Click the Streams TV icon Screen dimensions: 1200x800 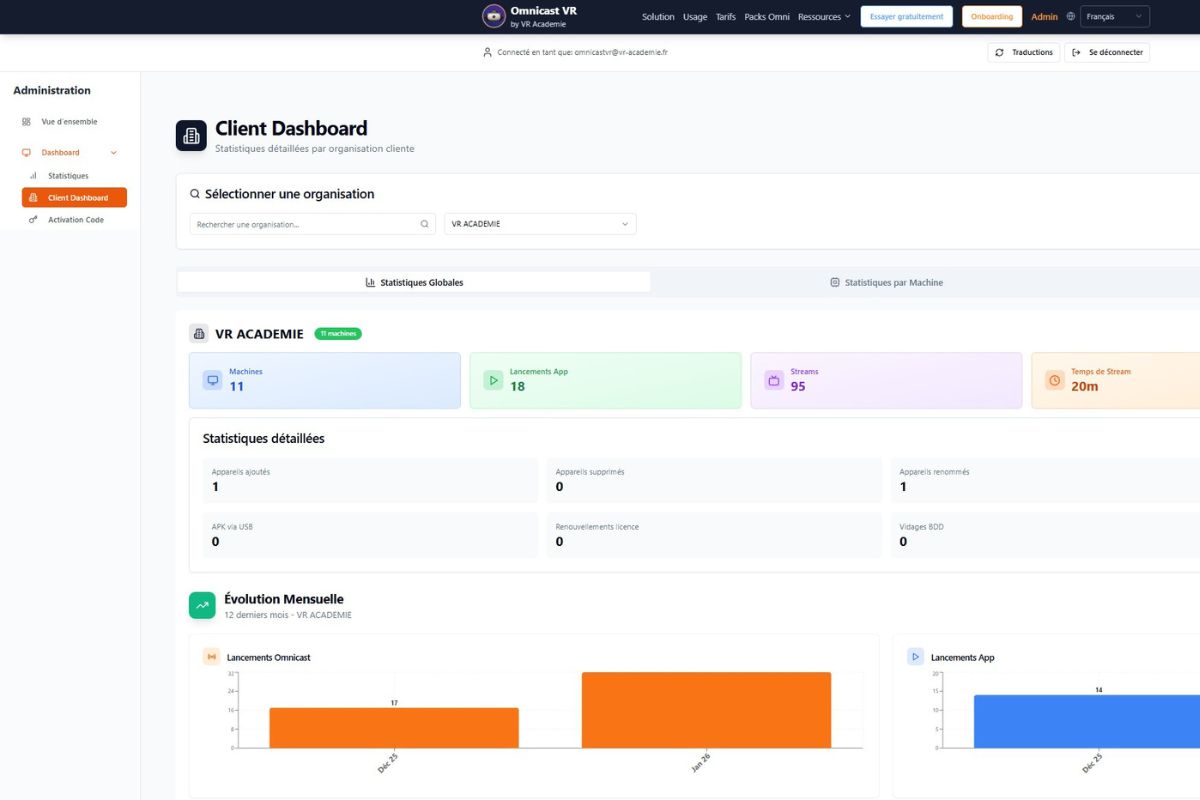(x=774, y=380)
